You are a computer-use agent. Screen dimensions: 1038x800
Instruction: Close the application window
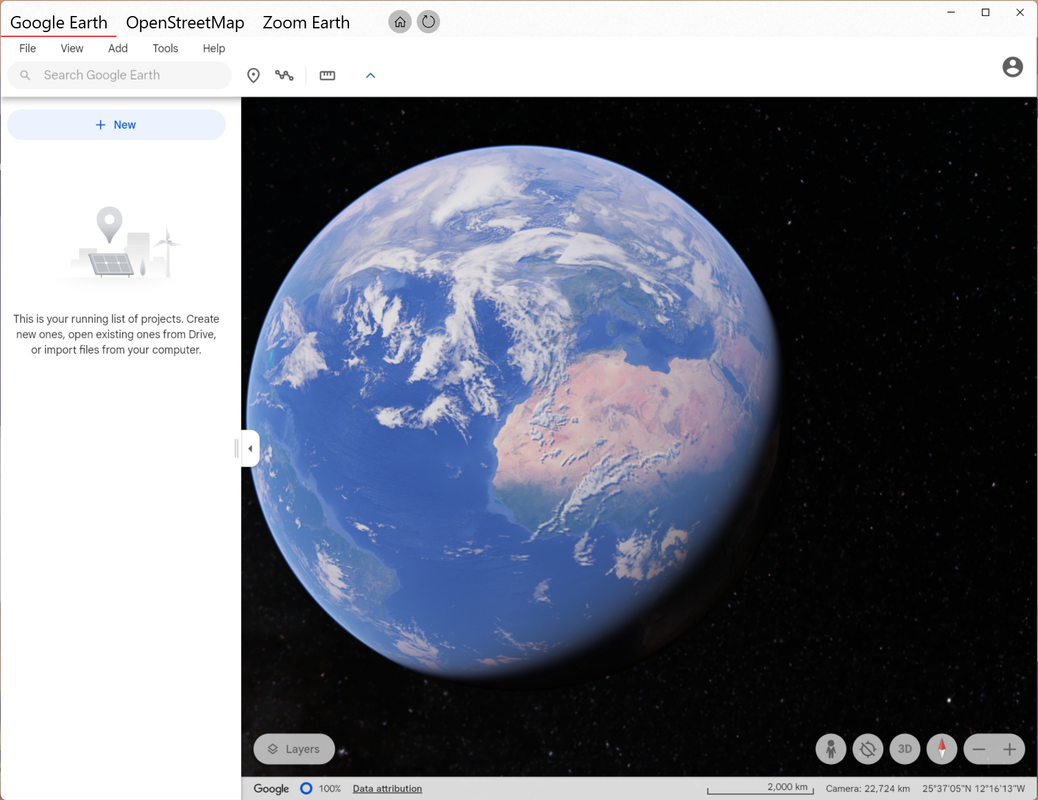(1020, 12)
